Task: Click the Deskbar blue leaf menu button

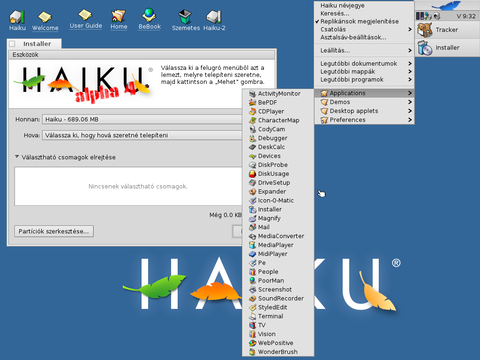Action: click(447, 5)
